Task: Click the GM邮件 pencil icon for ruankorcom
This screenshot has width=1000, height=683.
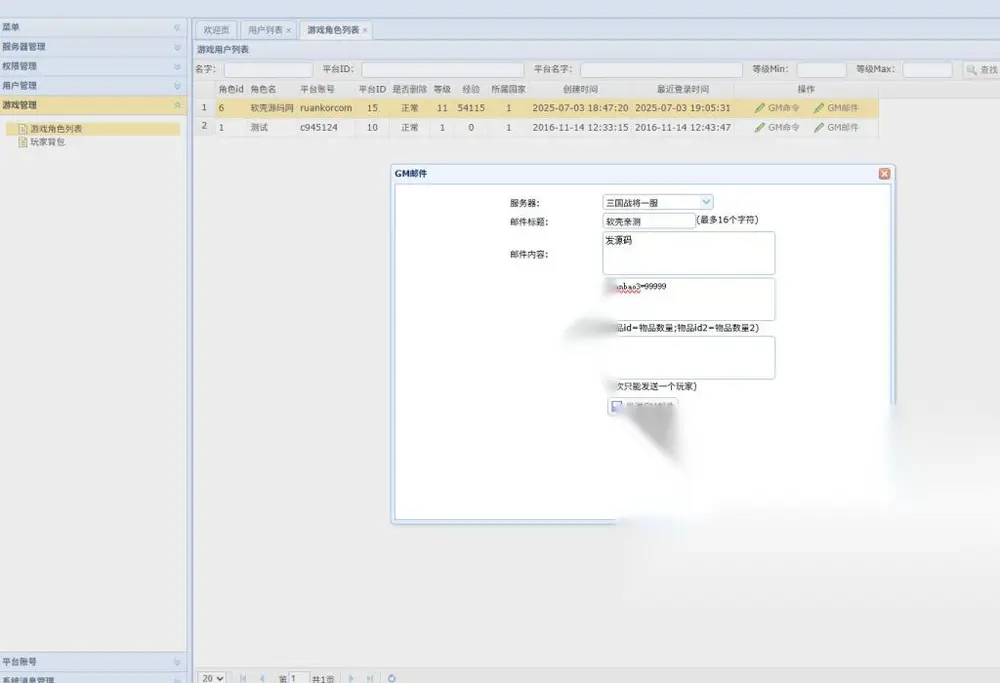Action: click(x=819, y=108)
